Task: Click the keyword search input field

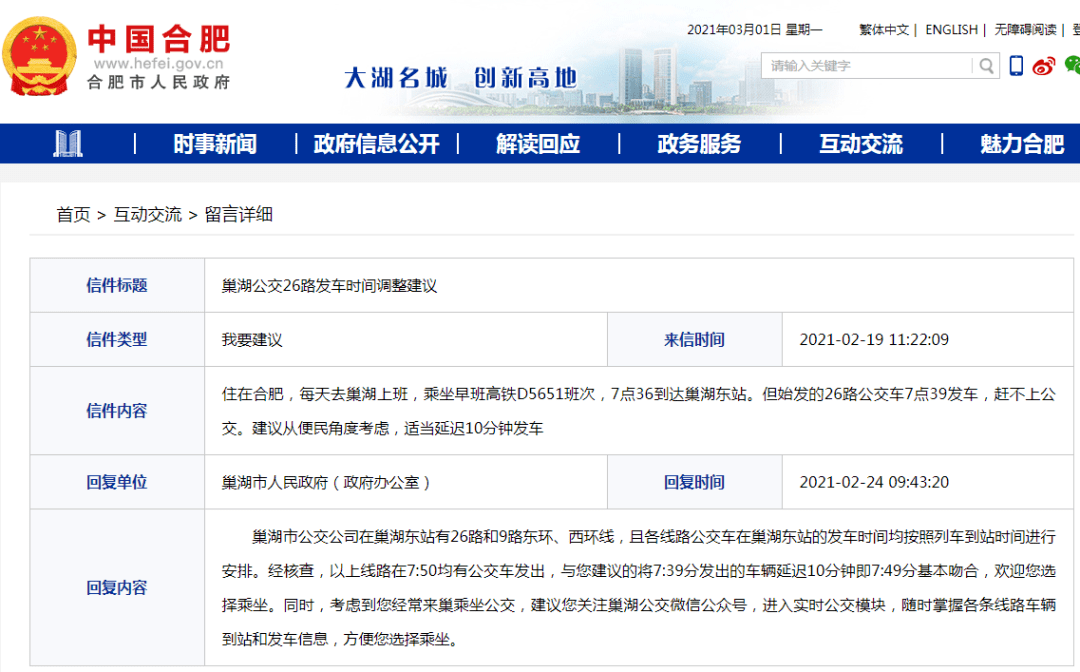Action: pos(868,66)
